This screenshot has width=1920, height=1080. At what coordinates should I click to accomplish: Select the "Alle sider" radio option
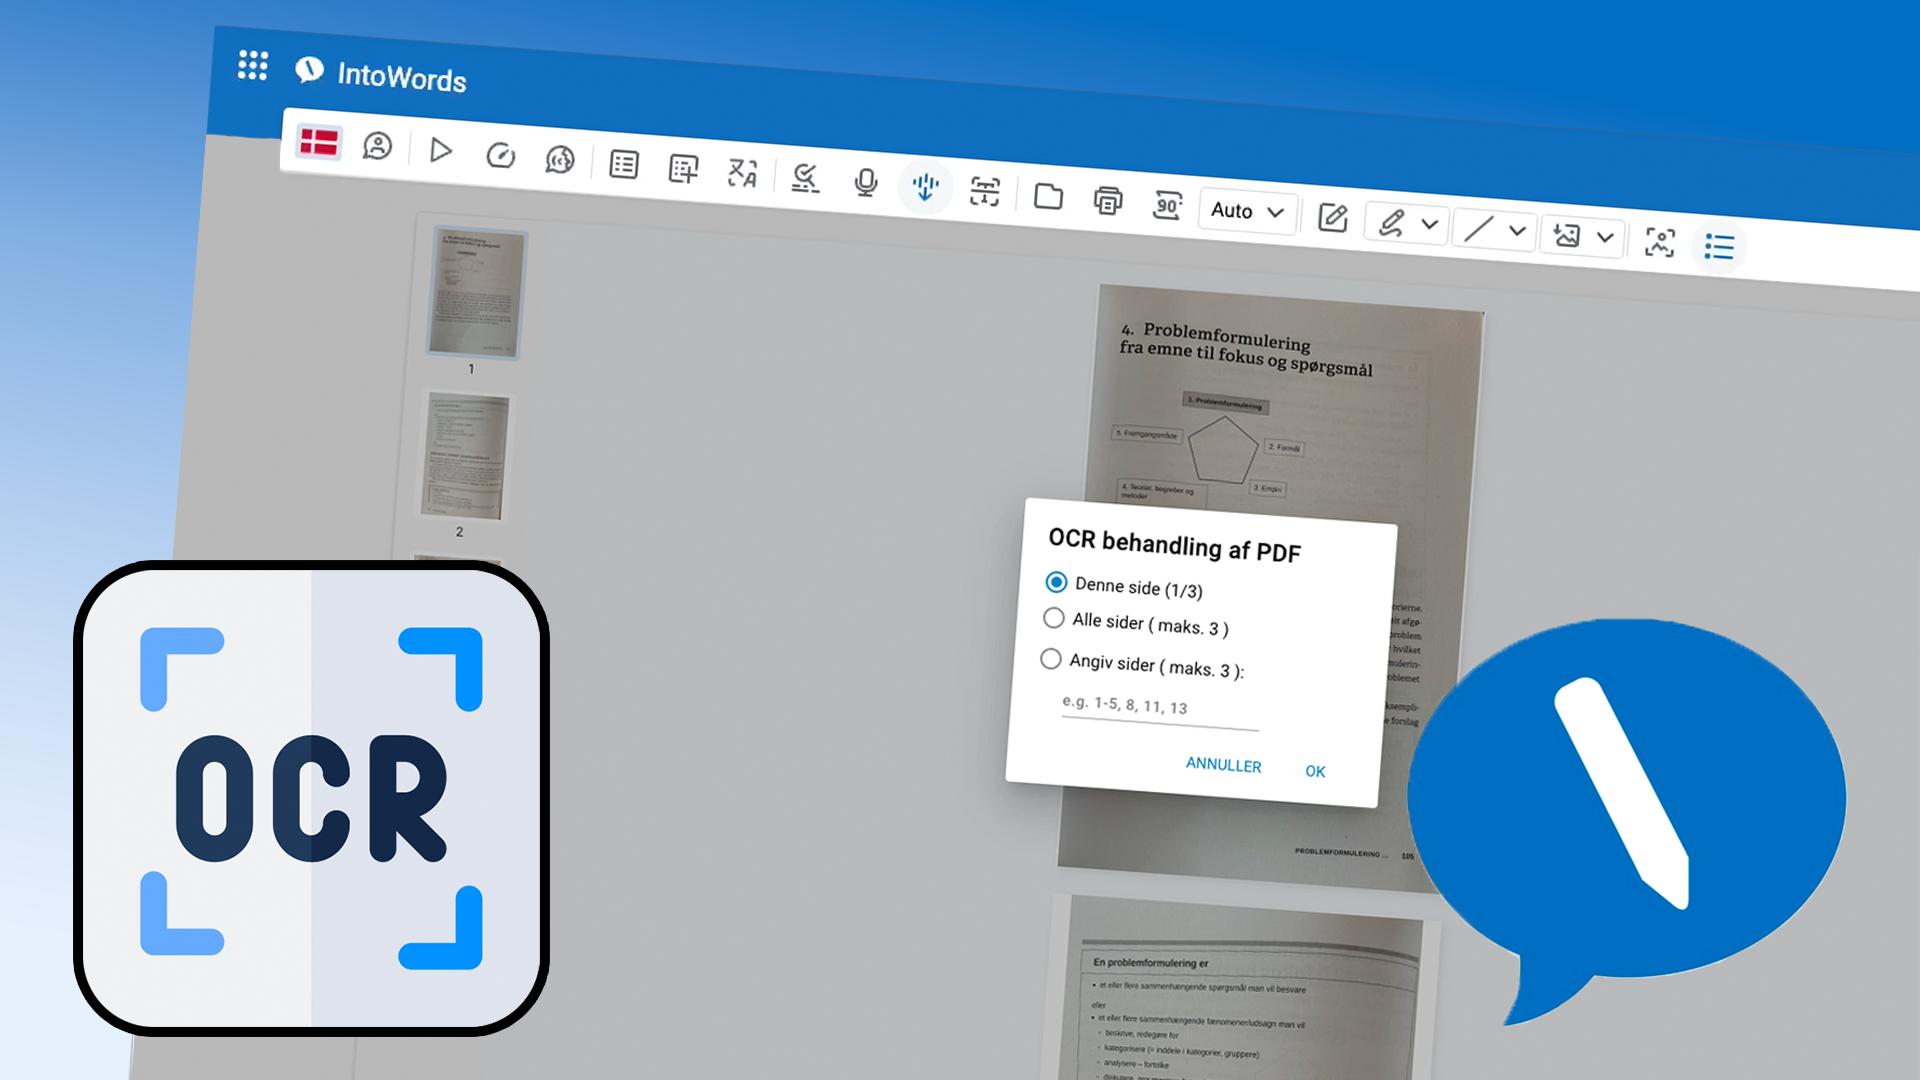click(x=1053, y=618)
